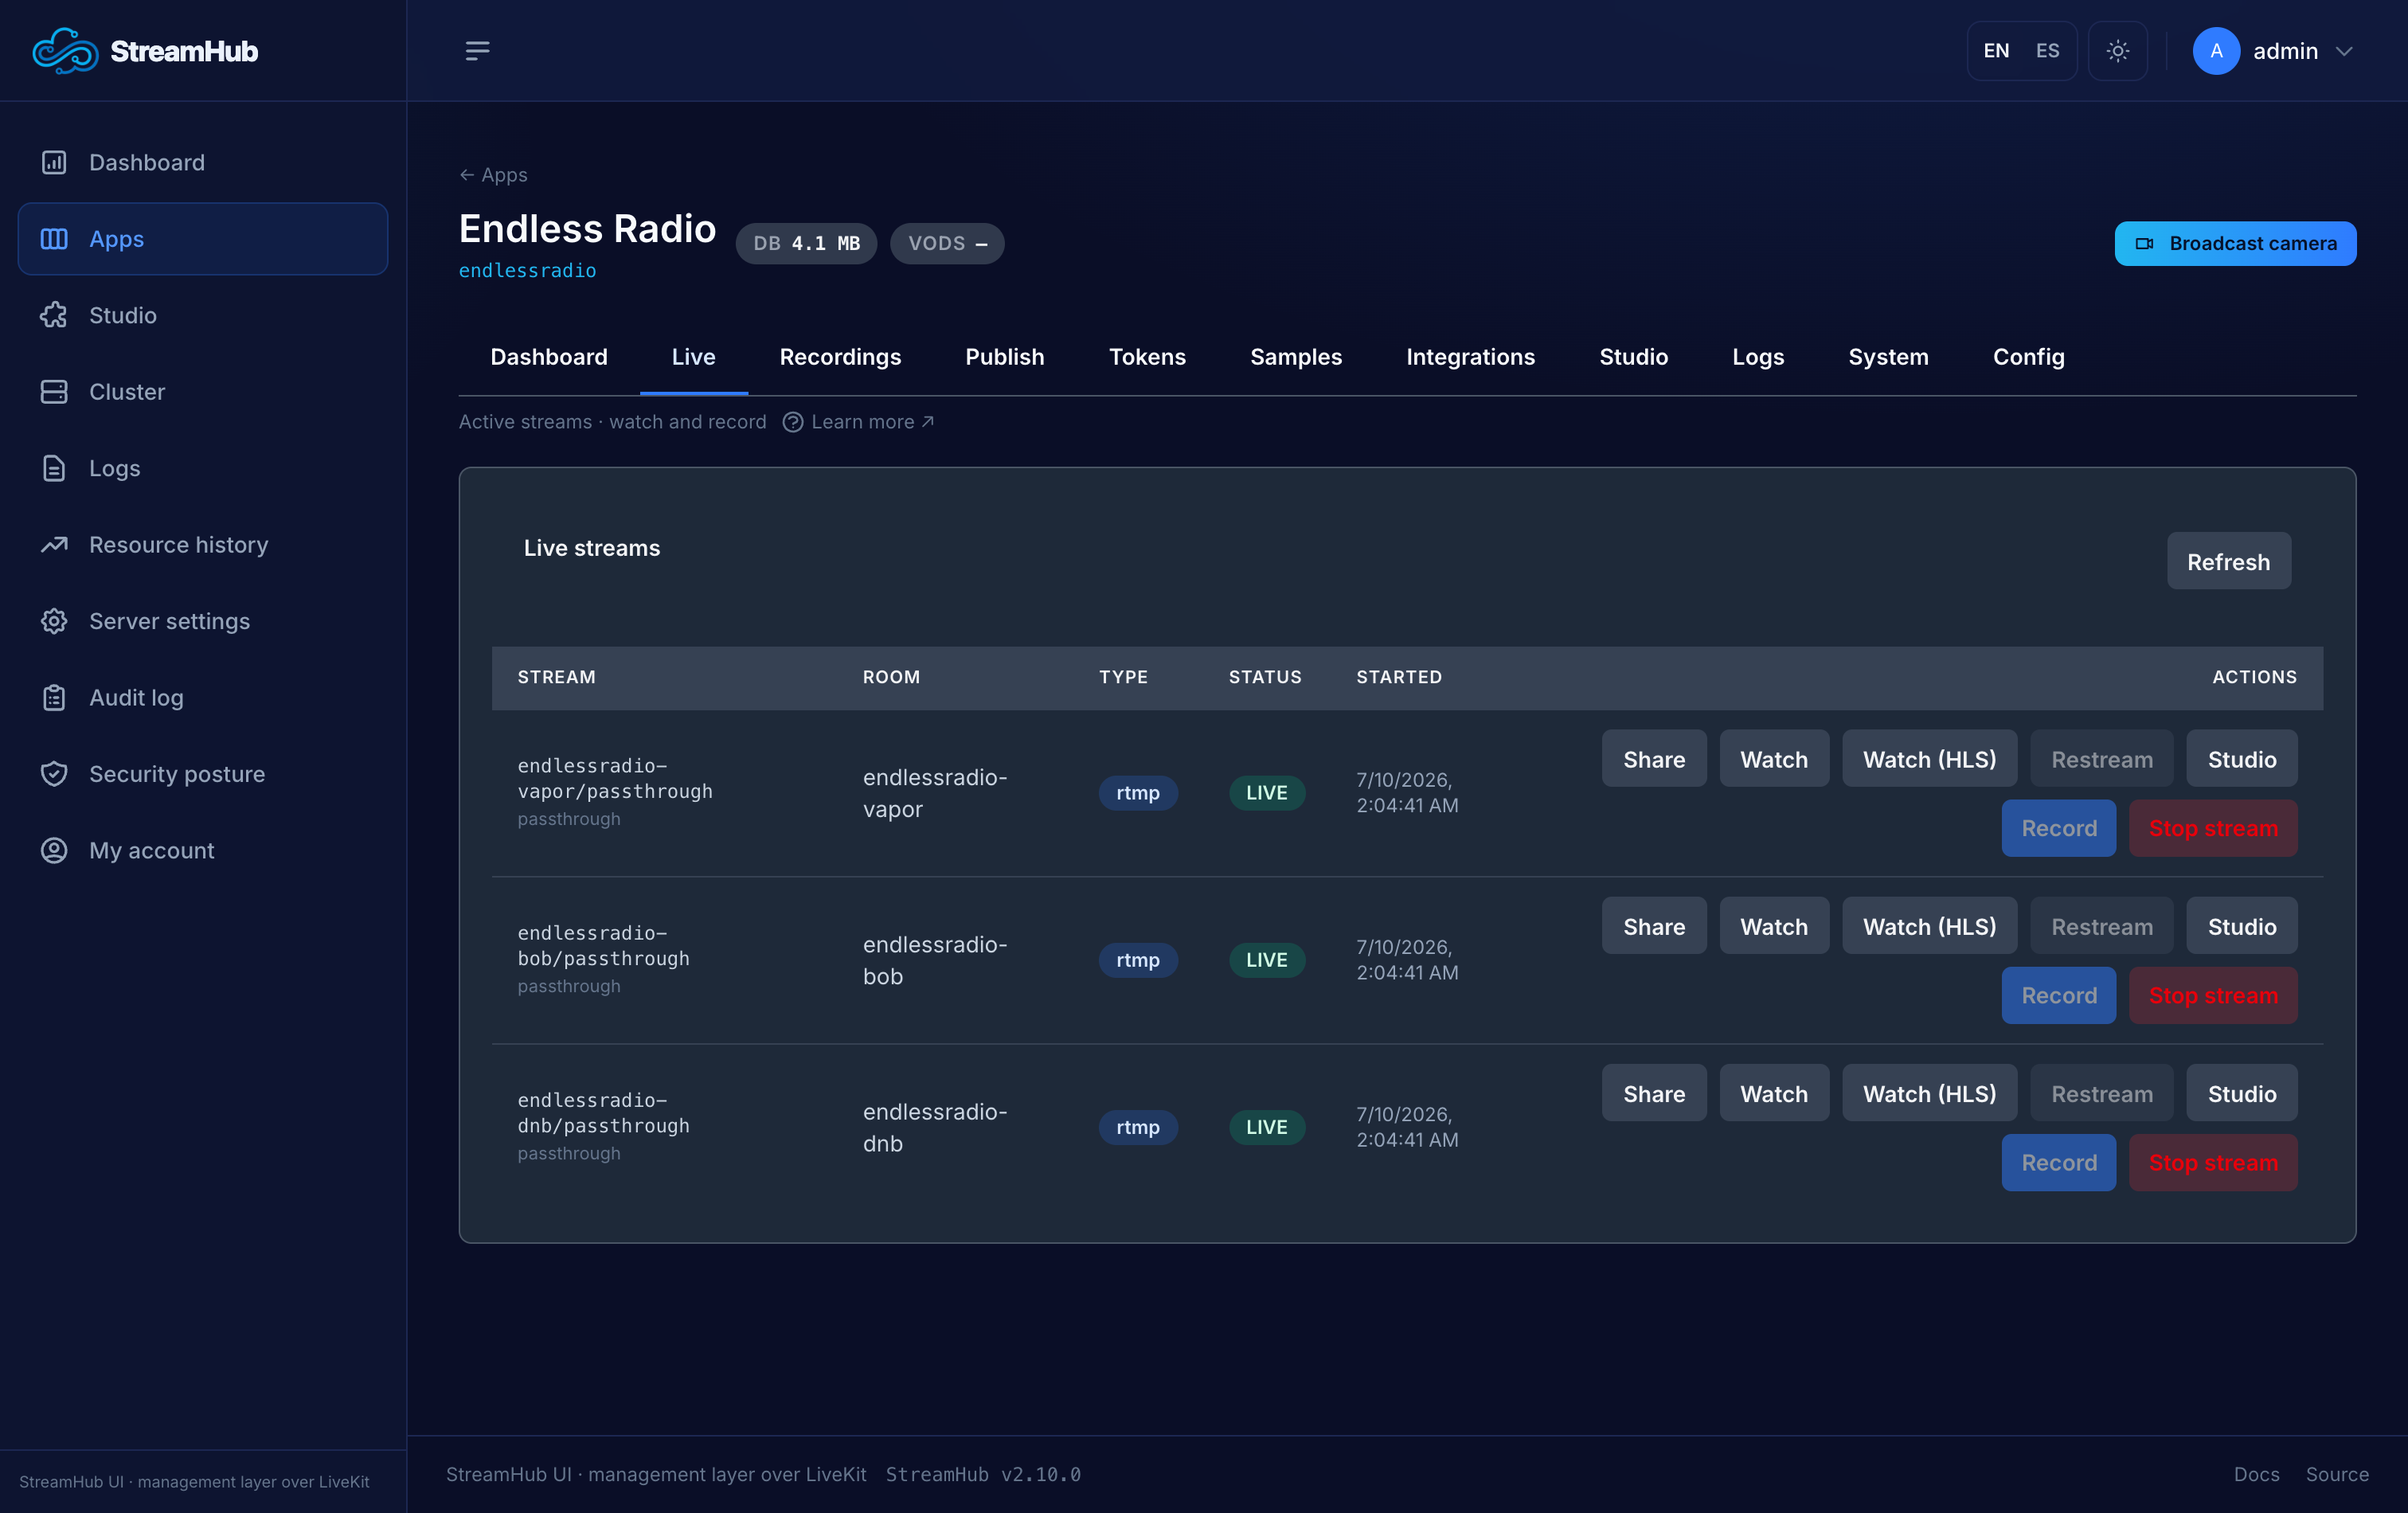Viewport: 2408px width, 1513px height.
Task: Watch the endlessradio-dnb stream
Action: pyautogui.click(x=1774, y=1093)
